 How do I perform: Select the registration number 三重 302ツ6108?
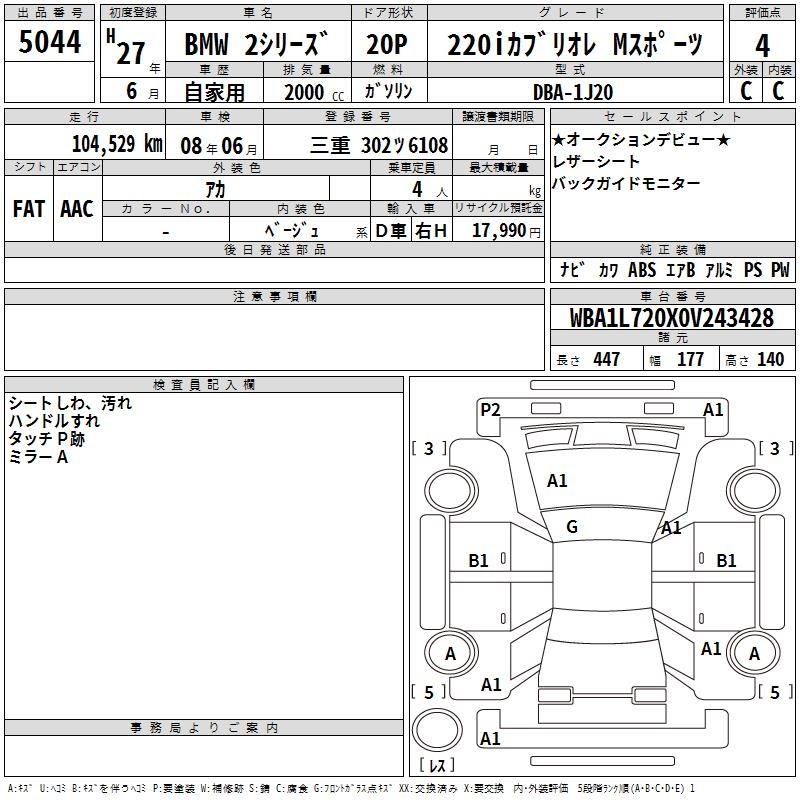[379, 145]
